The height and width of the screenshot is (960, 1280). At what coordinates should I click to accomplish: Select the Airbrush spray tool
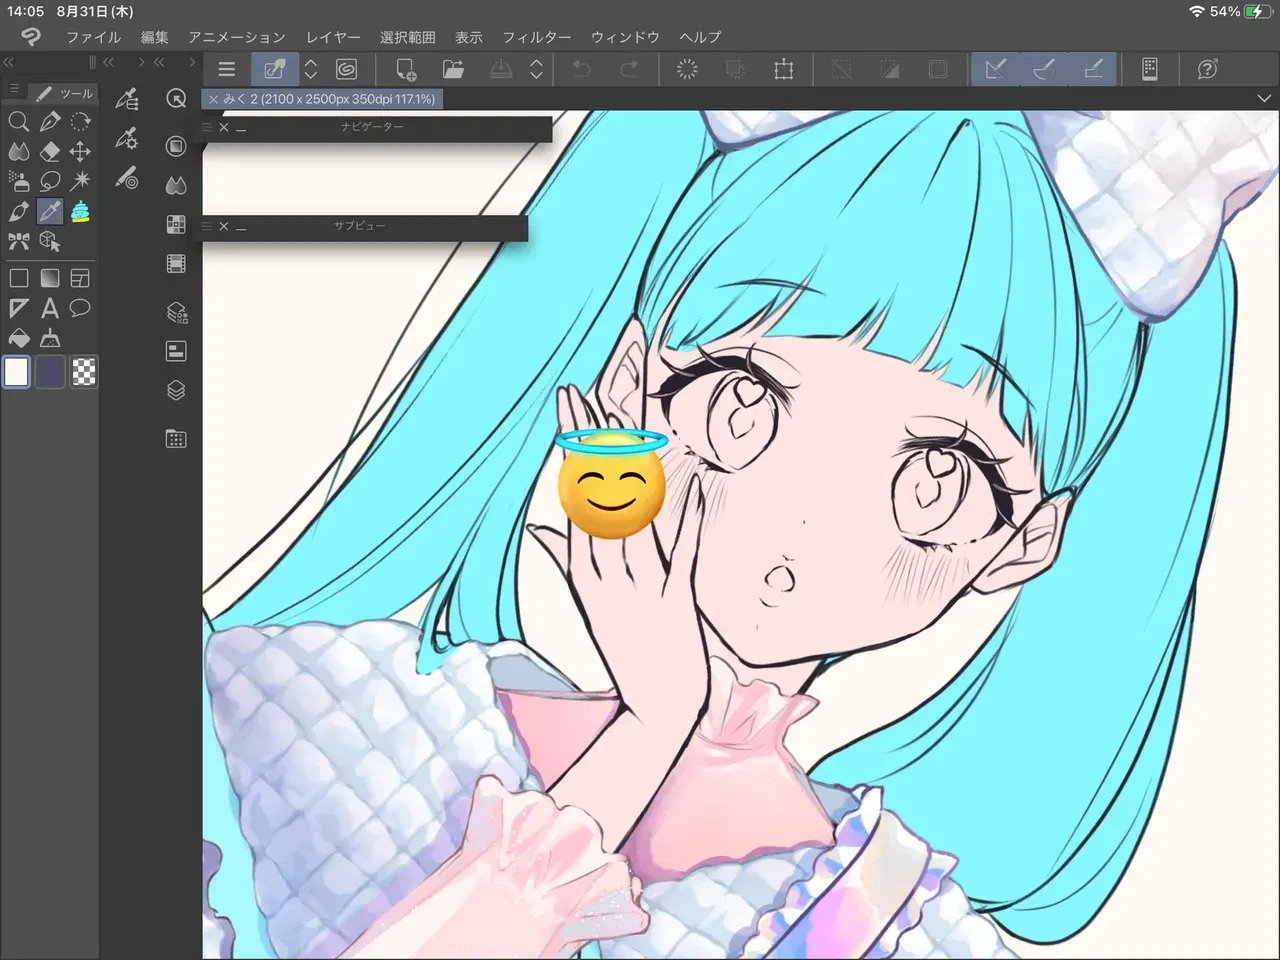pos(18,181)
